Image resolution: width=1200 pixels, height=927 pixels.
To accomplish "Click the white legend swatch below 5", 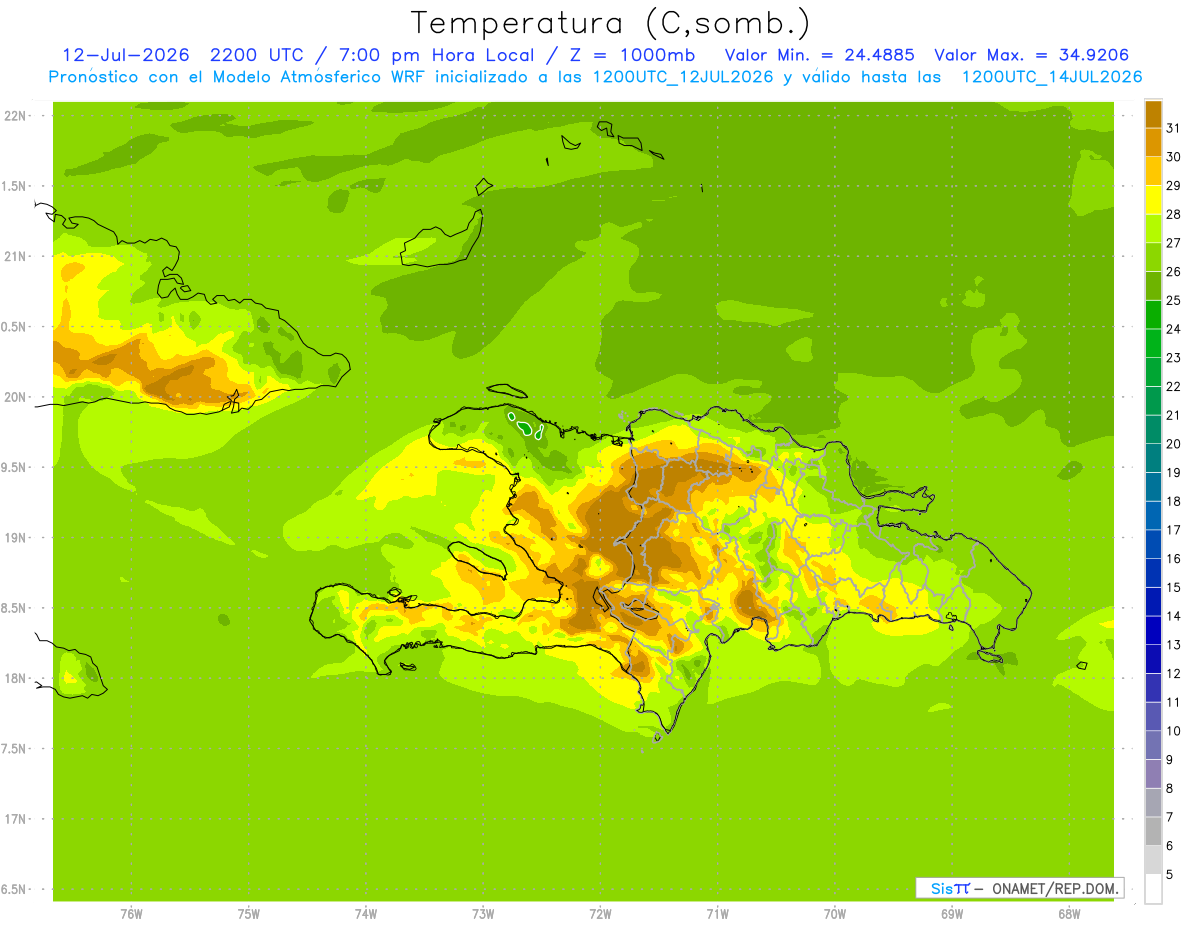I will (1153, 888).
